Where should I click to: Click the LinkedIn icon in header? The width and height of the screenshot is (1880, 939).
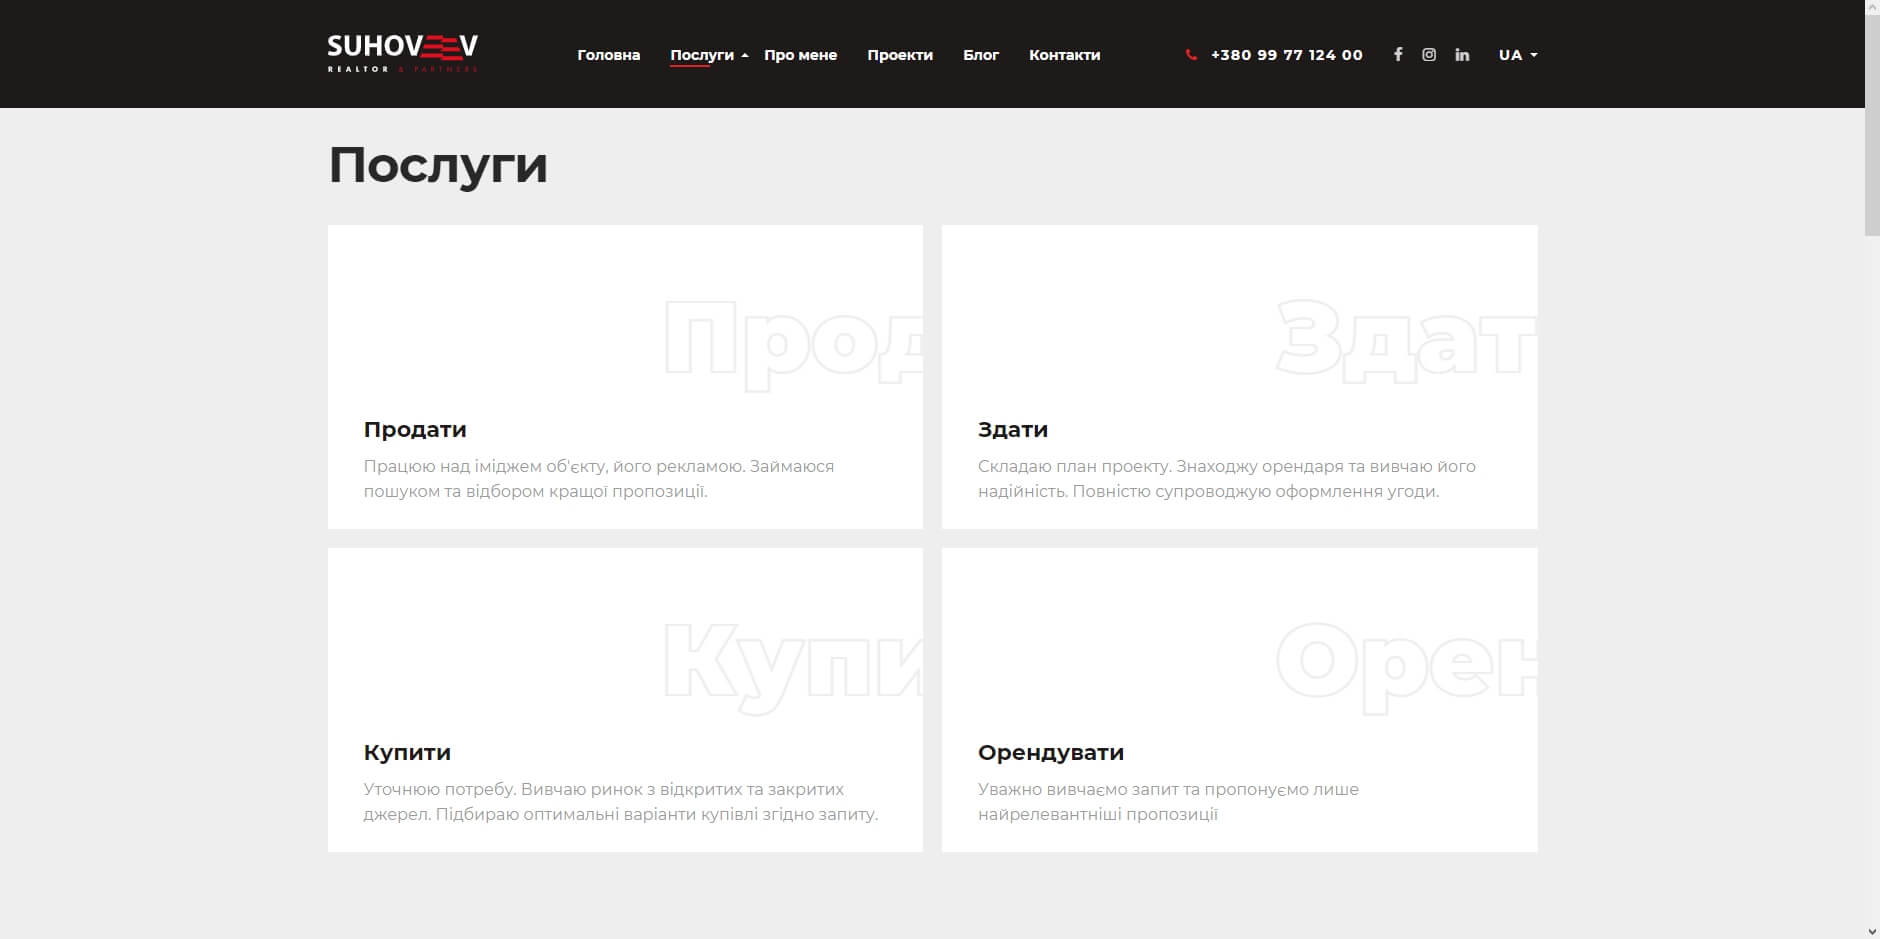click(x=1462, y=55)
